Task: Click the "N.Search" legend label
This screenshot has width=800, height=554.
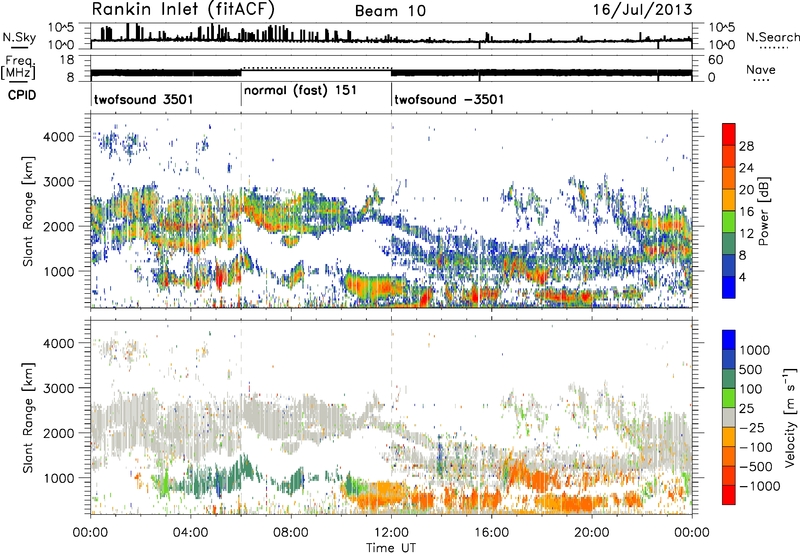Action: coord(772,37)
